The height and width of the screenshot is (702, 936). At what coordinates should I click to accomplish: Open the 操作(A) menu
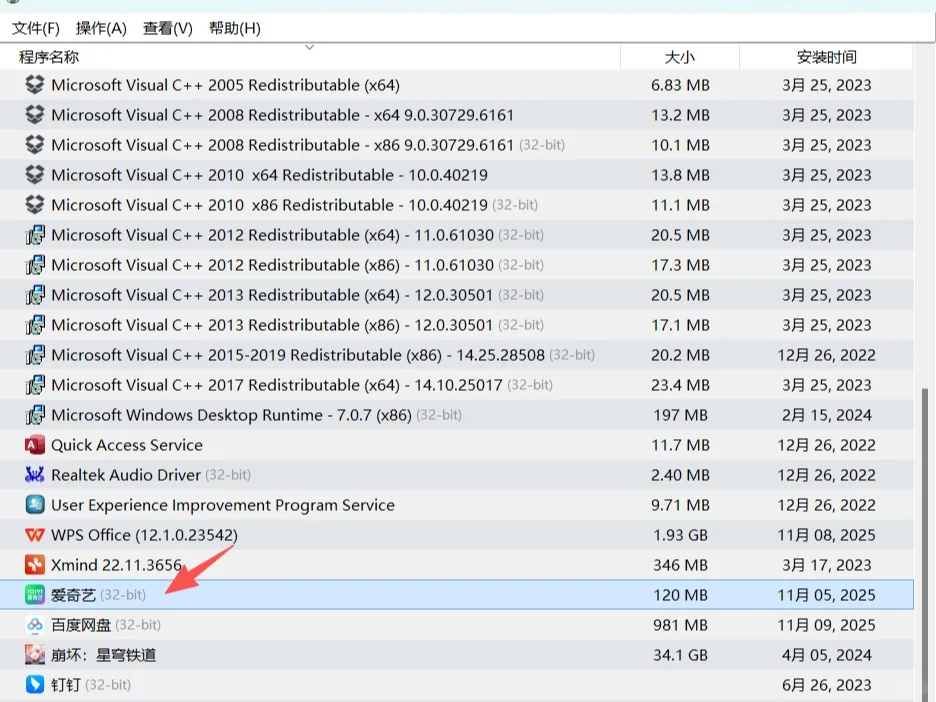[x=101, y=28]
